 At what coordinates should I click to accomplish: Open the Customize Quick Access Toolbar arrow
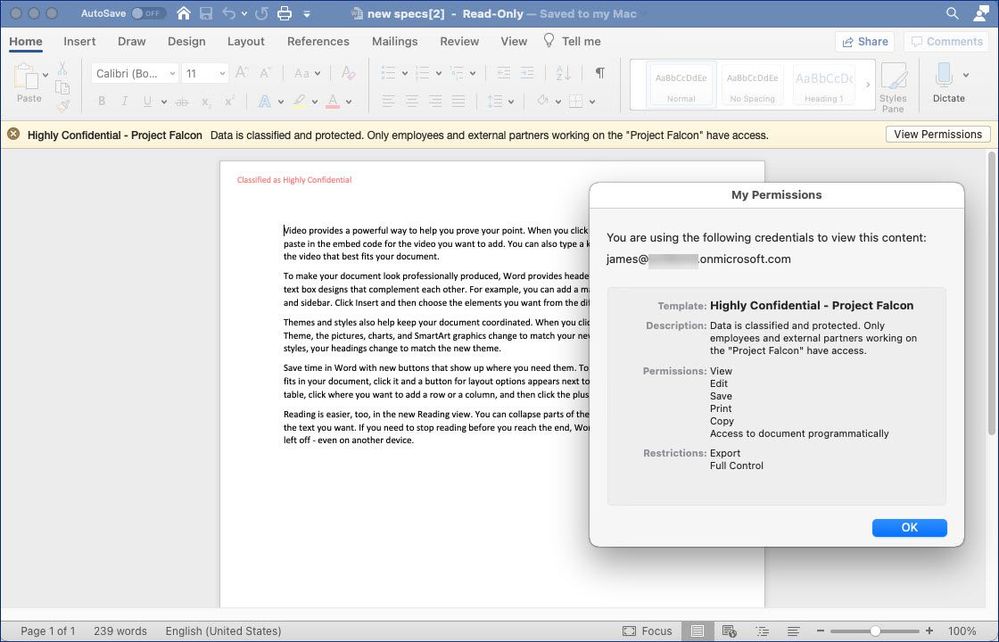[306, 13]
